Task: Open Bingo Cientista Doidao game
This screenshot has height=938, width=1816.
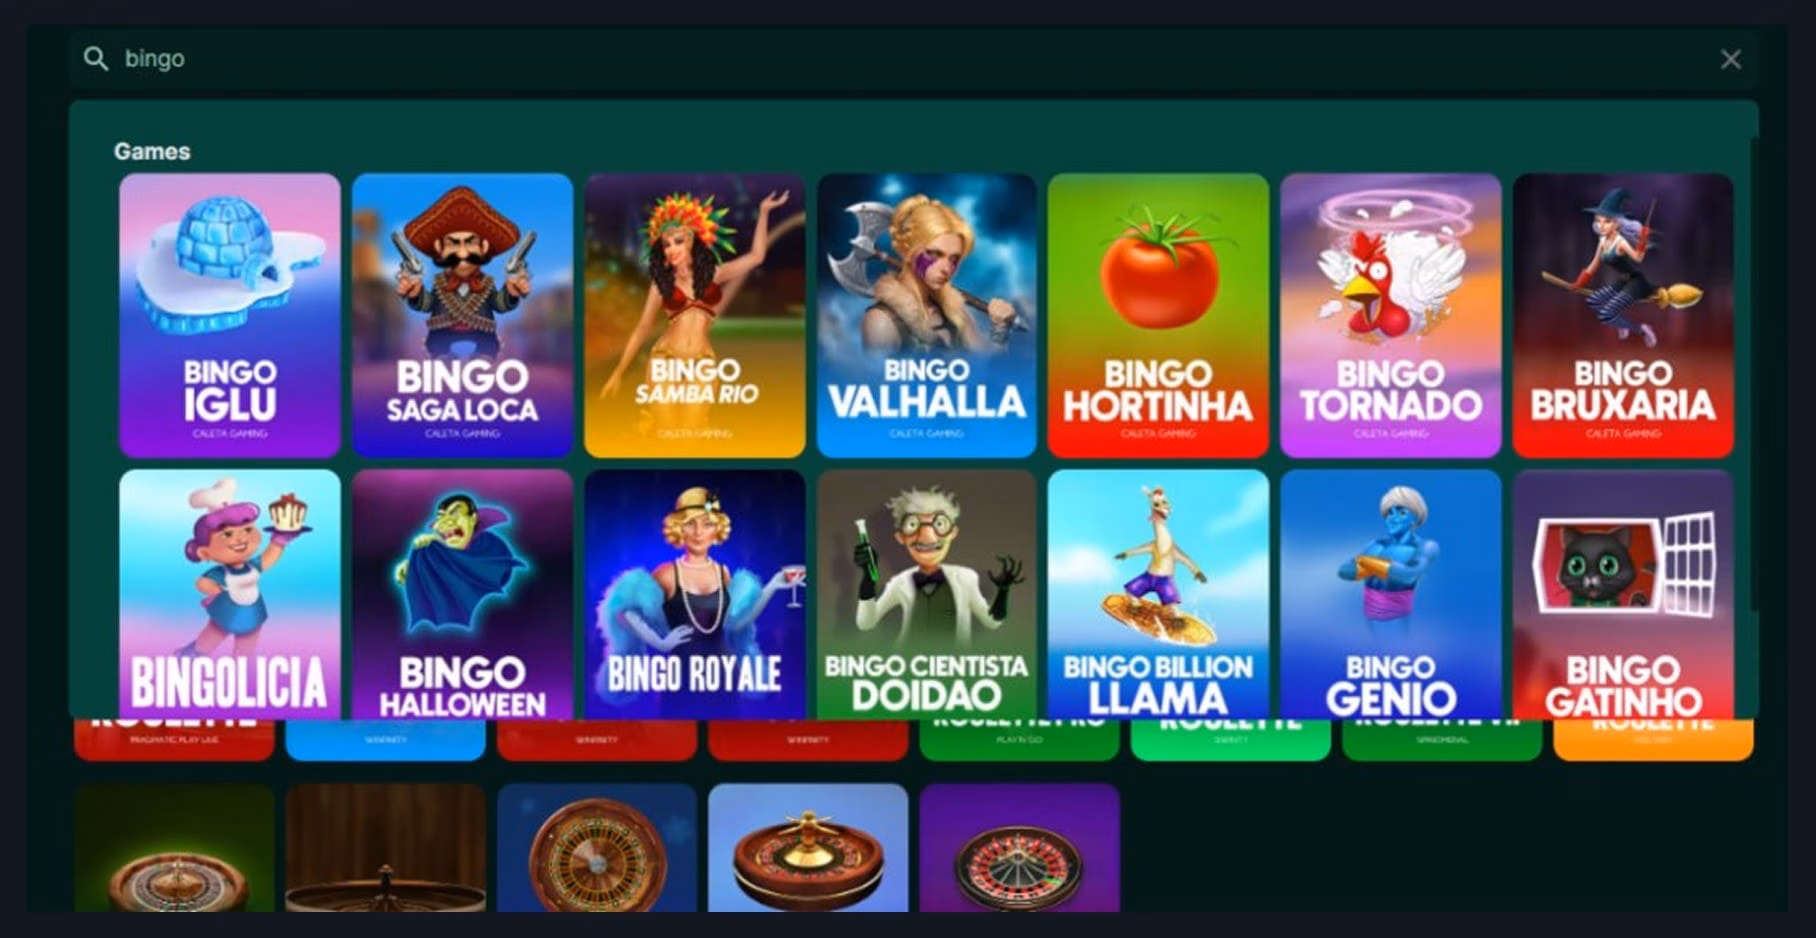Action: tap(926, 594)
